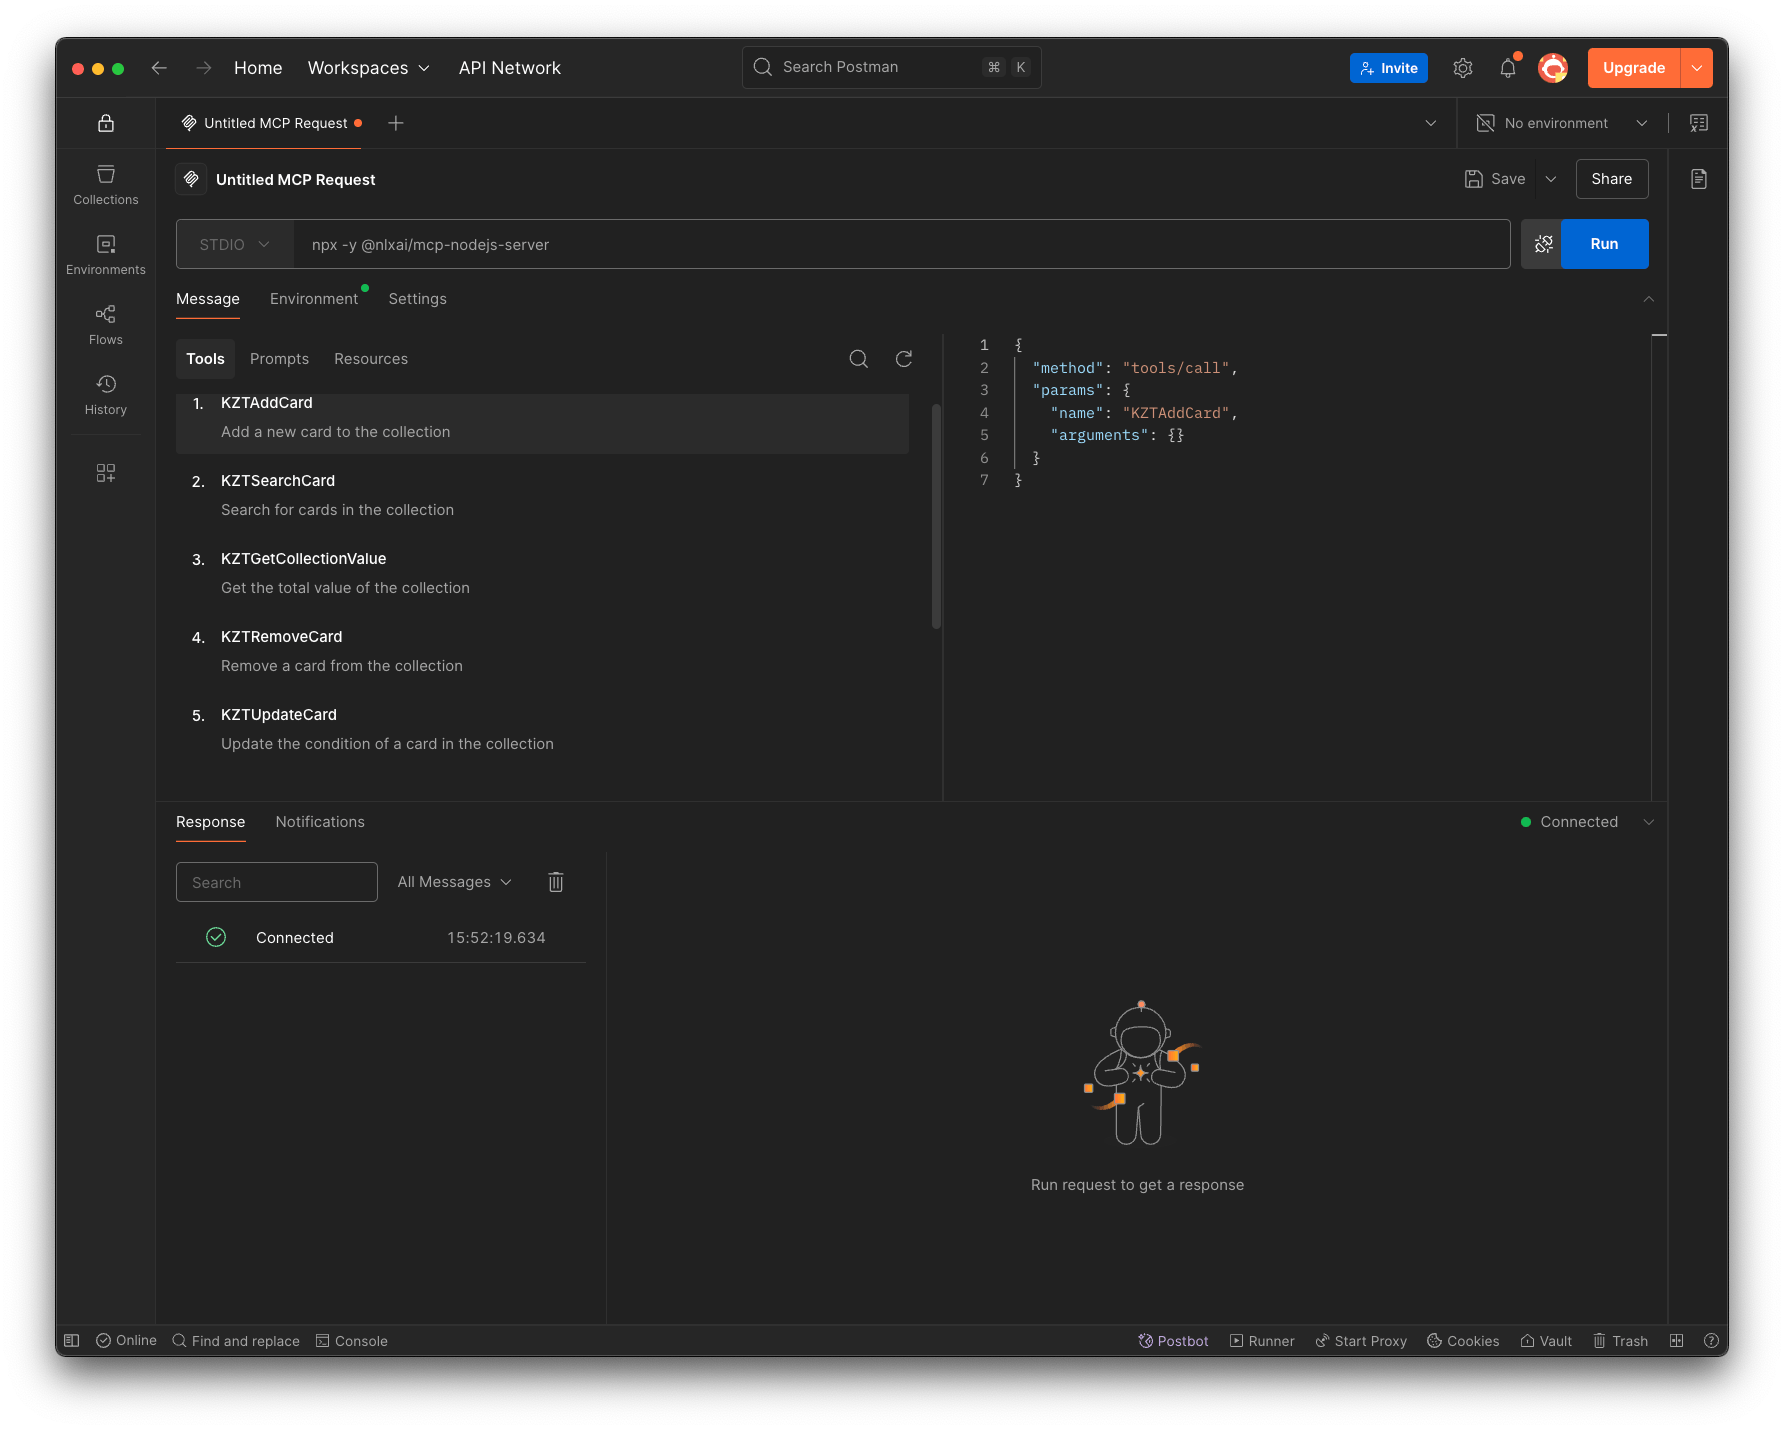Open Postbot in the status bar
The image size is (1784, 1430).
click(x=1173, y=1341)
